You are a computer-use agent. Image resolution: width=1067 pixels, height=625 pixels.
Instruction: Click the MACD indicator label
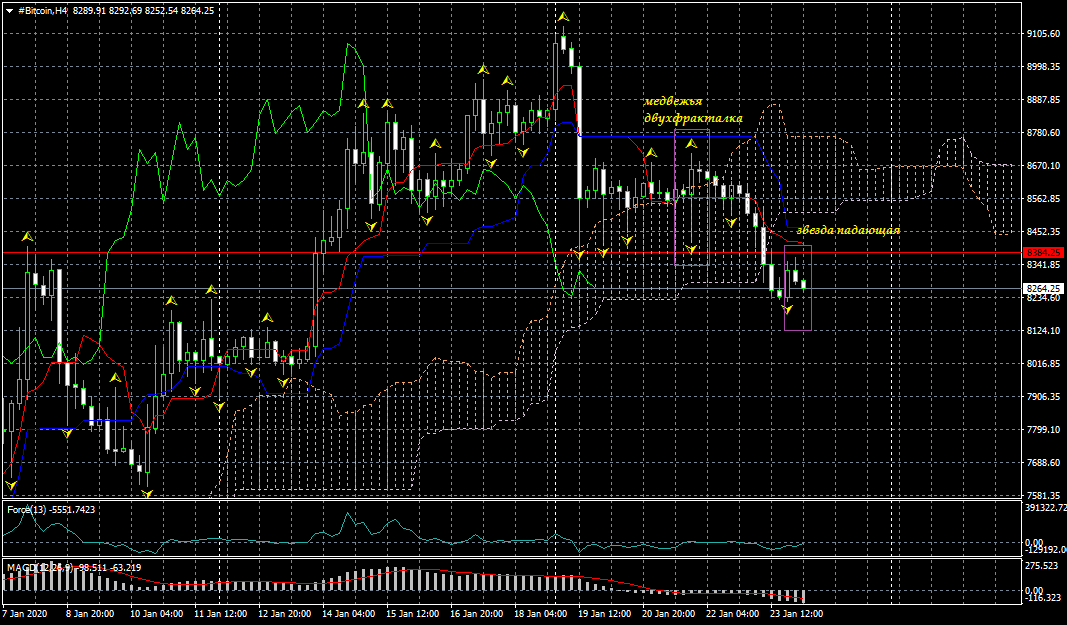tap(20, 568)
